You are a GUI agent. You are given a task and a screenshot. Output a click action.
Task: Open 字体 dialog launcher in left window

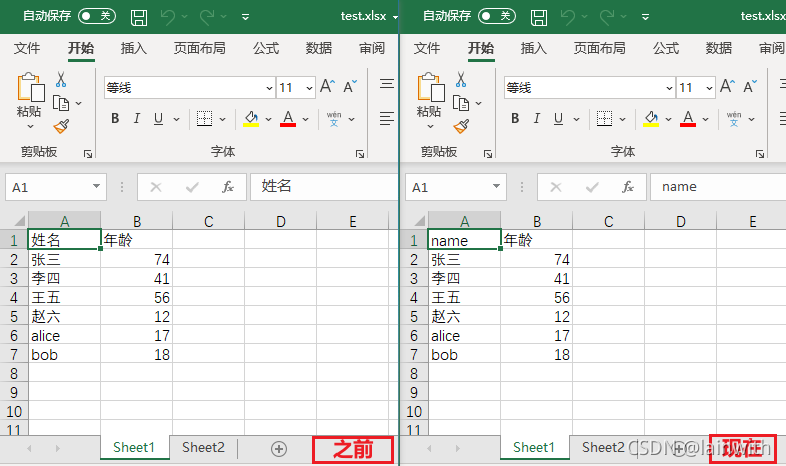[360, 154]
